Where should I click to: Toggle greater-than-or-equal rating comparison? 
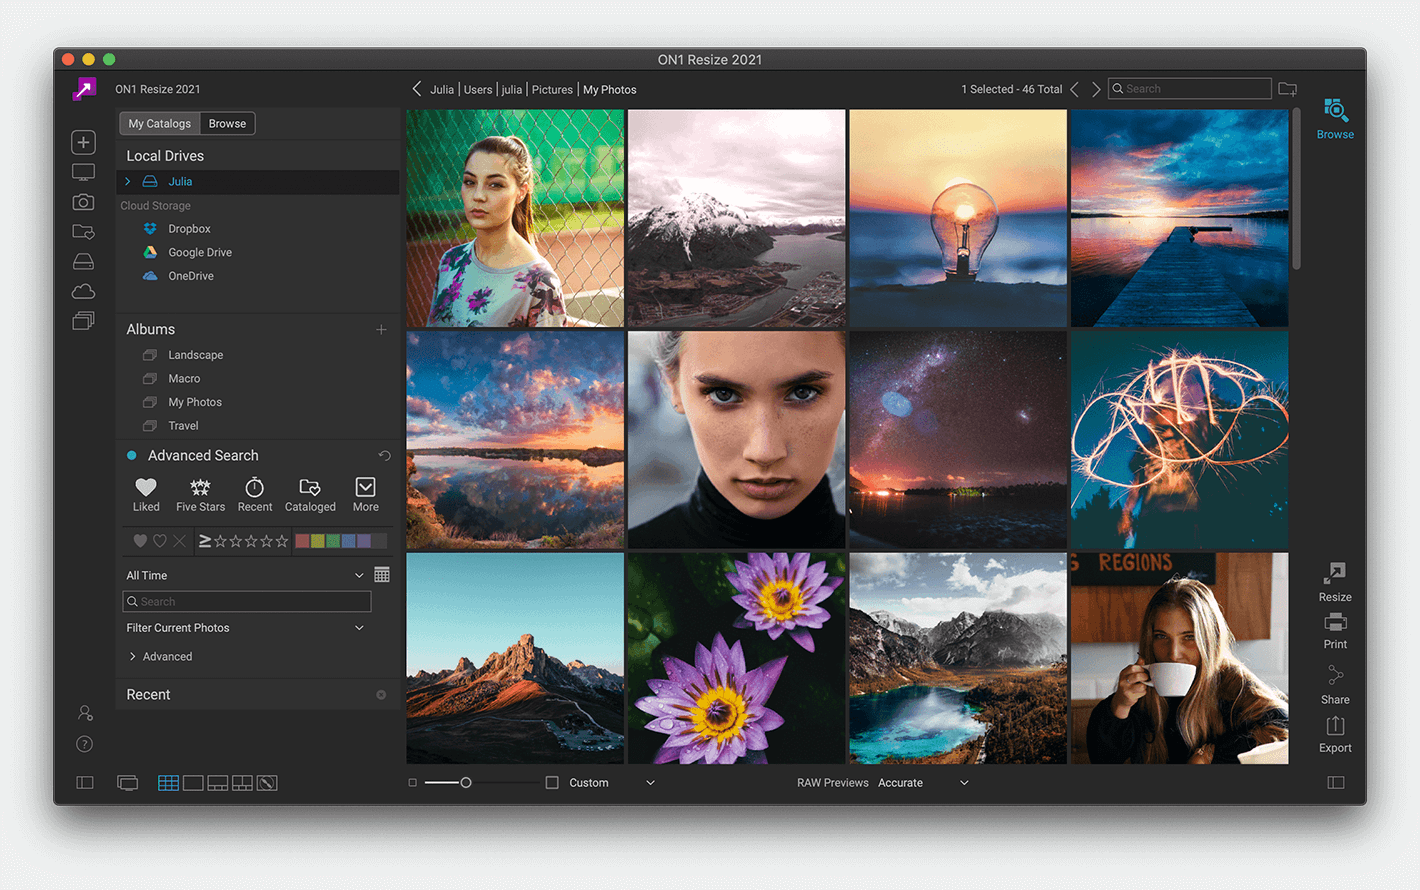point(205,541)
